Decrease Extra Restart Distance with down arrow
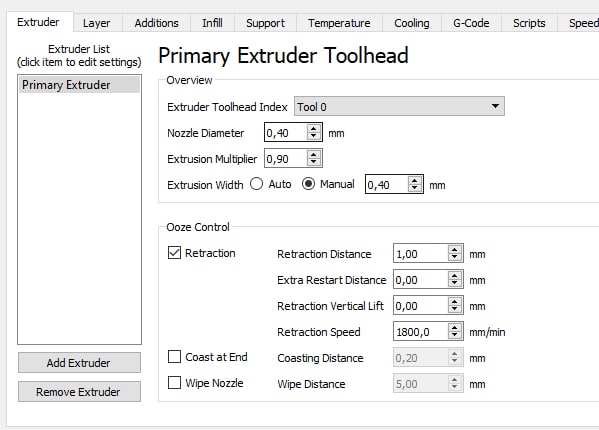The image size is (599, 430). [x=455, y=283]
